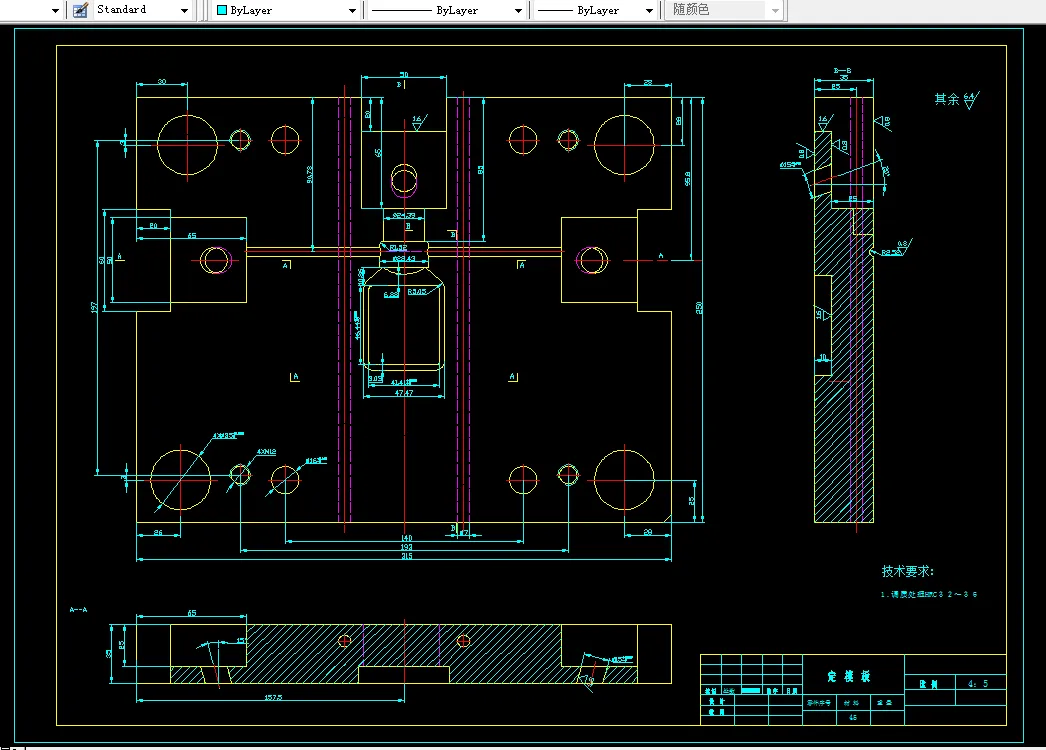This screenshot has height=750, width=1046.
Task: Select the 30 dimension above top-left hole
Action: 162,81
